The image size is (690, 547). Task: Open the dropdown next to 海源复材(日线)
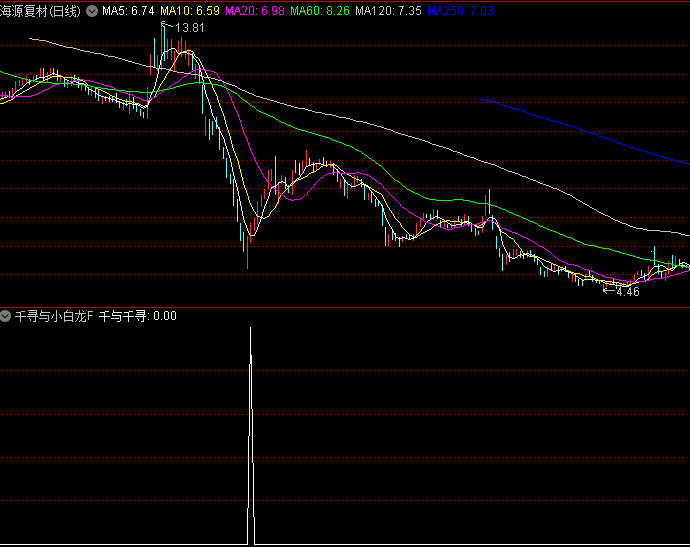click(92, 11)
